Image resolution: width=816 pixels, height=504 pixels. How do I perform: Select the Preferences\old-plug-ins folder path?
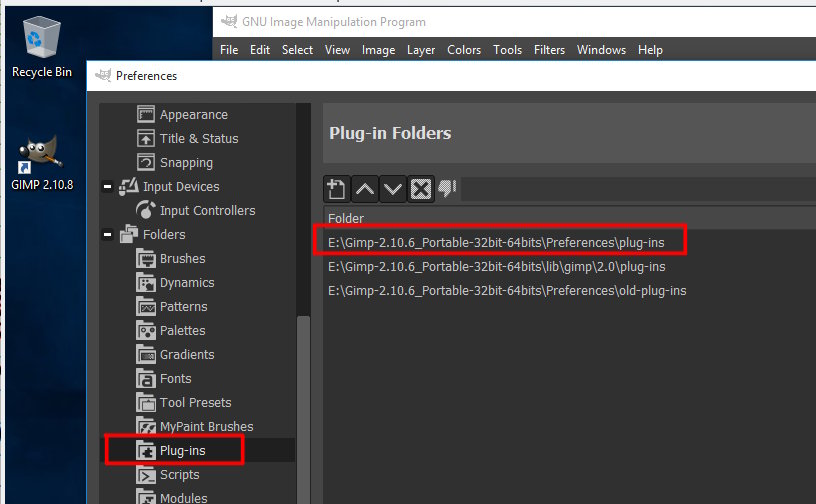click(x=507, y=291)
